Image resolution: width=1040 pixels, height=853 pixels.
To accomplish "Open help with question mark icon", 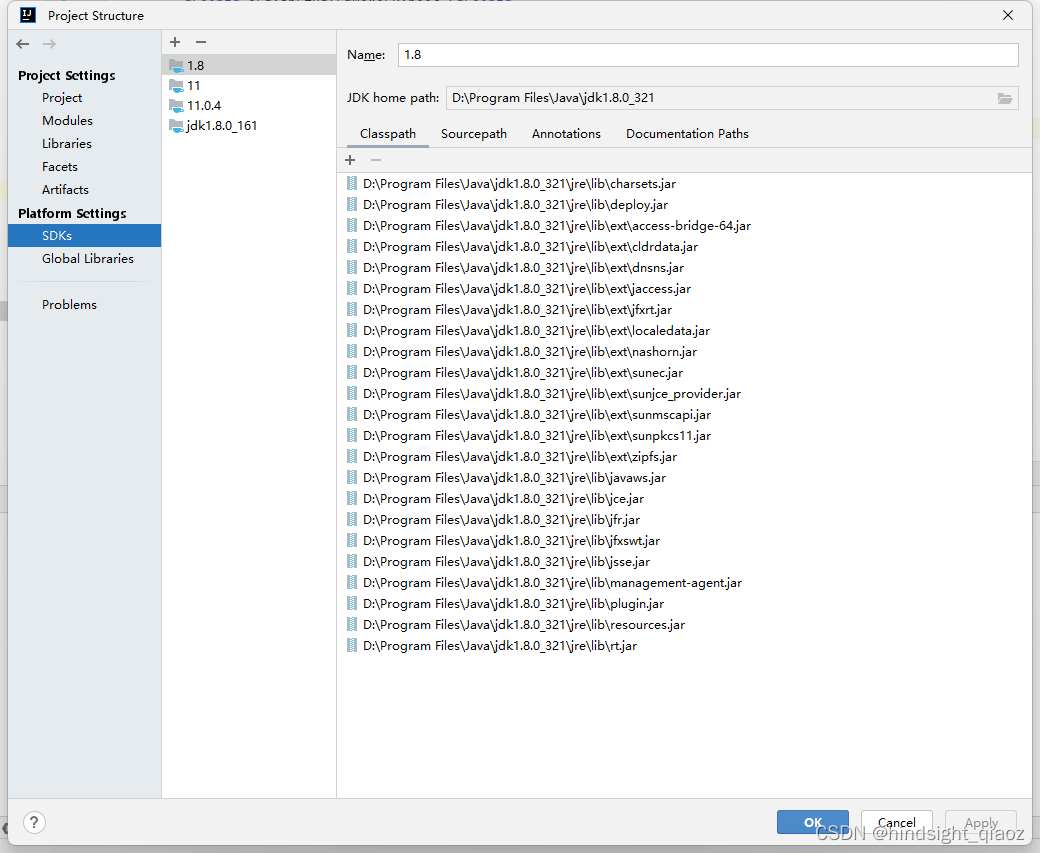I will pos(34,822).
